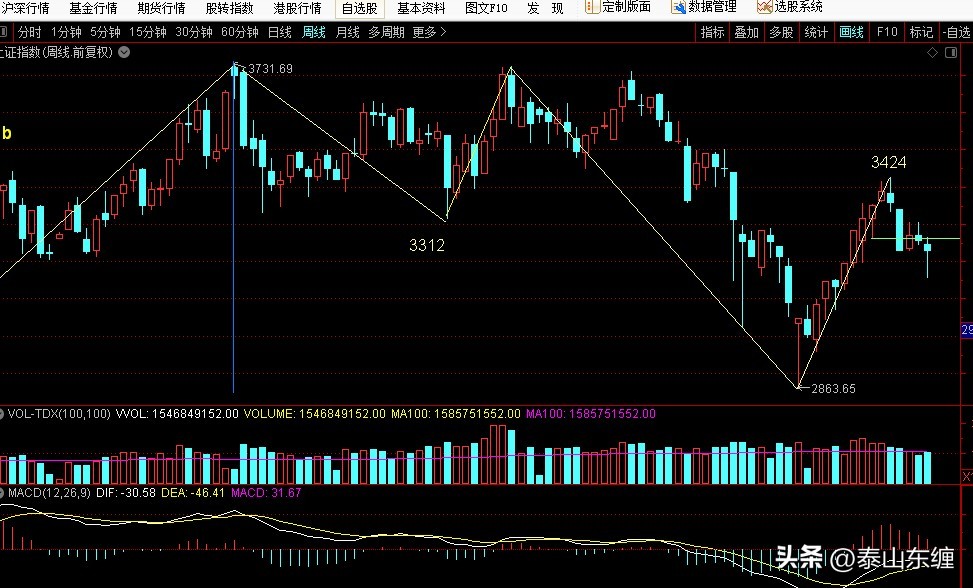The width and height of the screenshot is (973, 588).
Task: Toggle 叠加 overlay option
Action: pyautogui.click(x=746, y=32)
